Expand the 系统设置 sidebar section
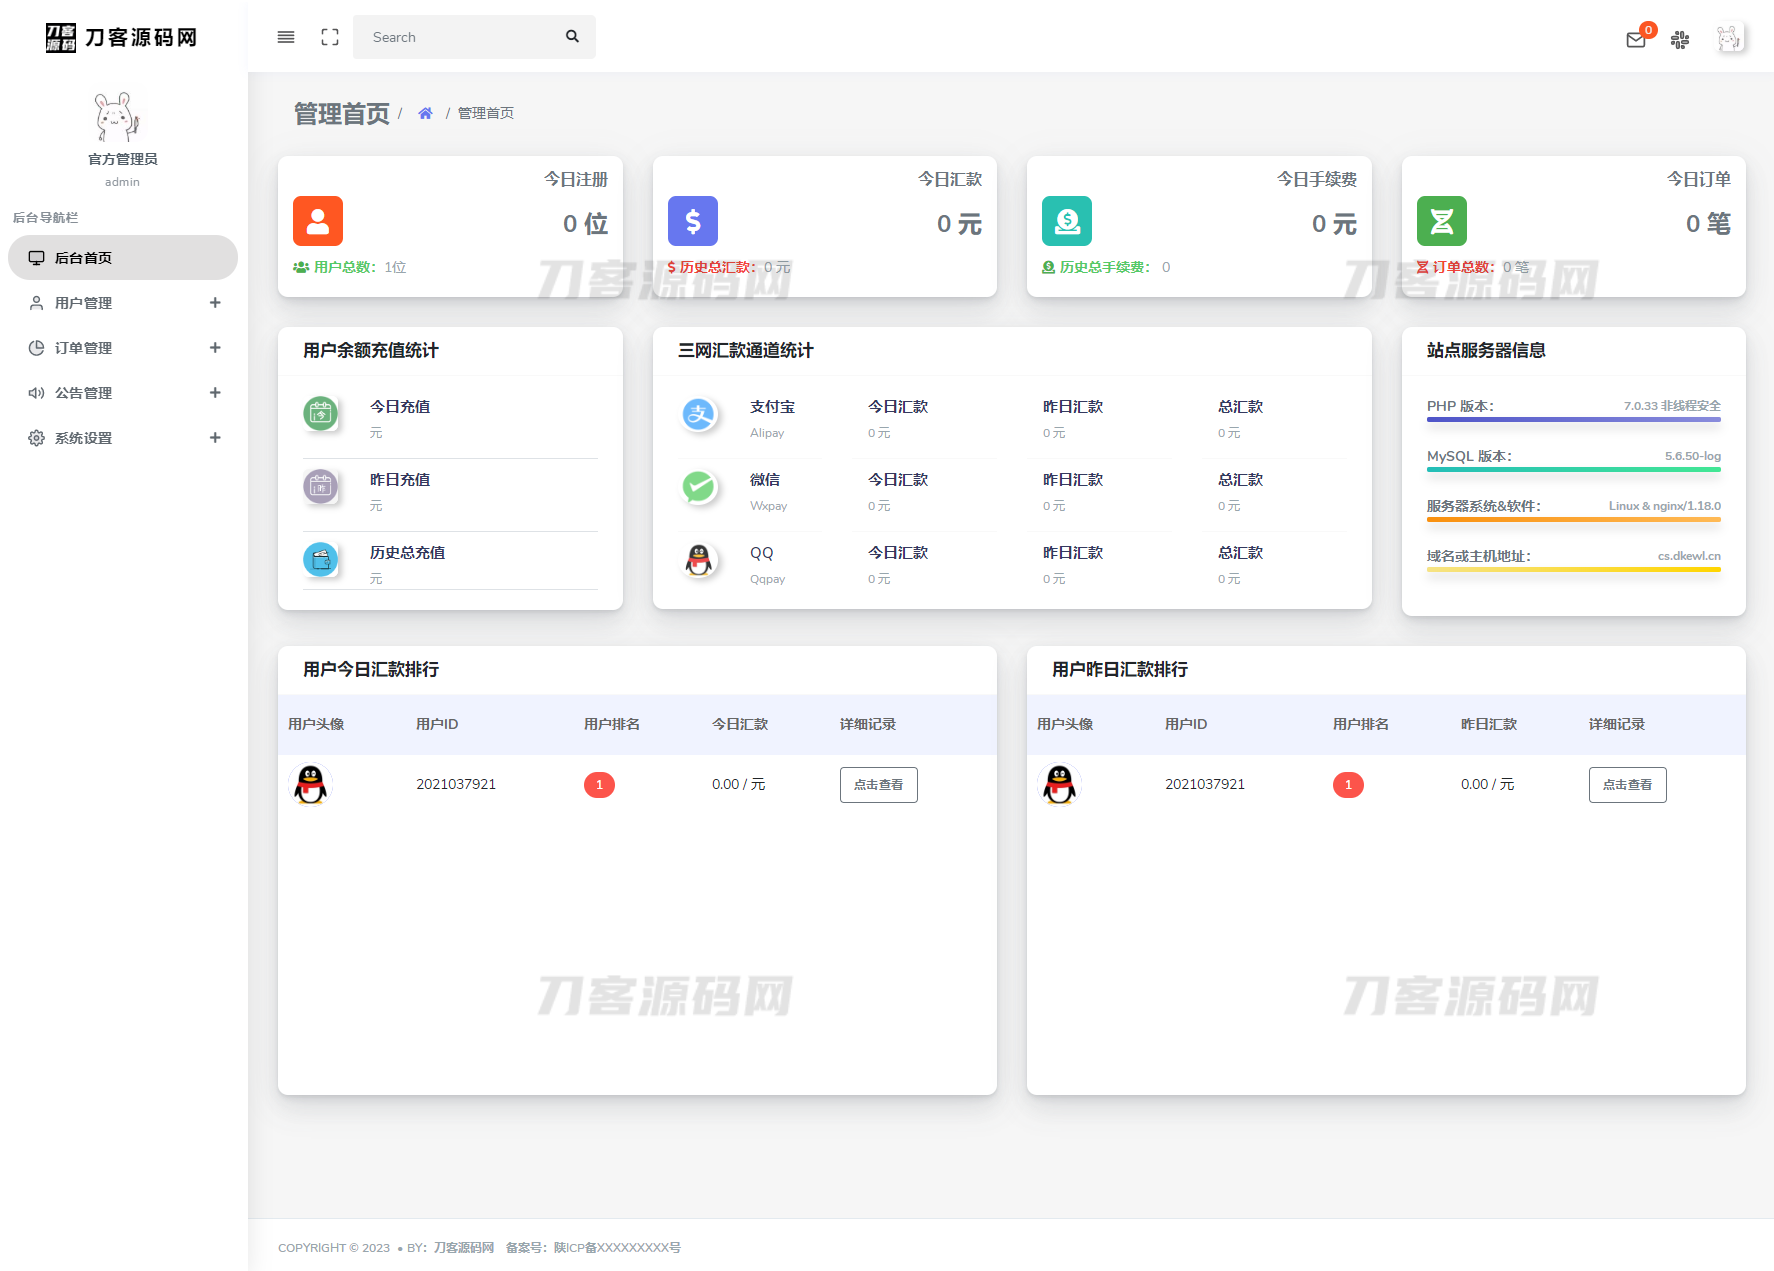 pos(123,438)
